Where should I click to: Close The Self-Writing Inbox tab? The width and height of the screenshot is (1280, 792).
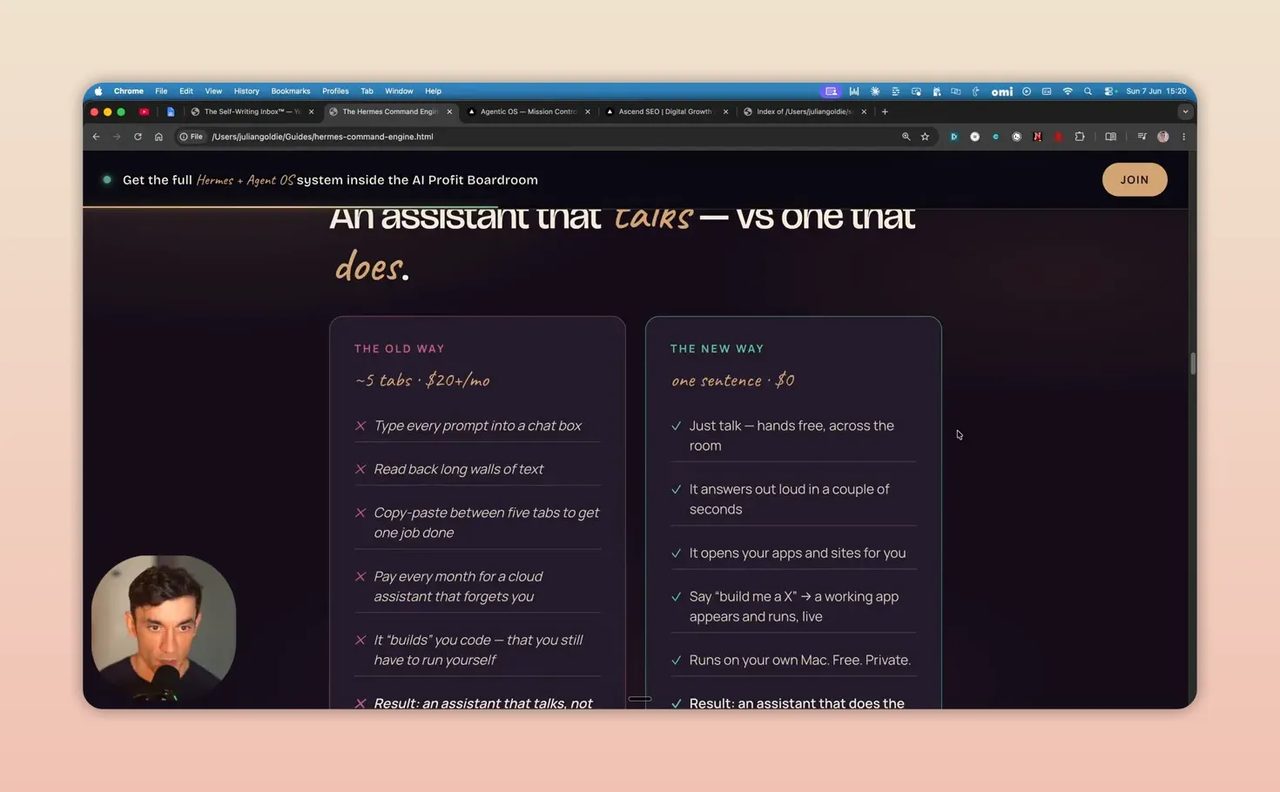(x=311, y=112)
